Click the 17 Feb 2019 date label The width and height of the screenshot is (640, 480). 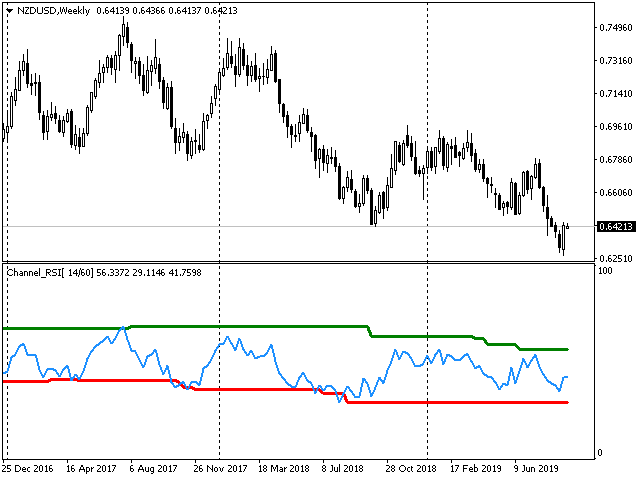pos(476,469)
